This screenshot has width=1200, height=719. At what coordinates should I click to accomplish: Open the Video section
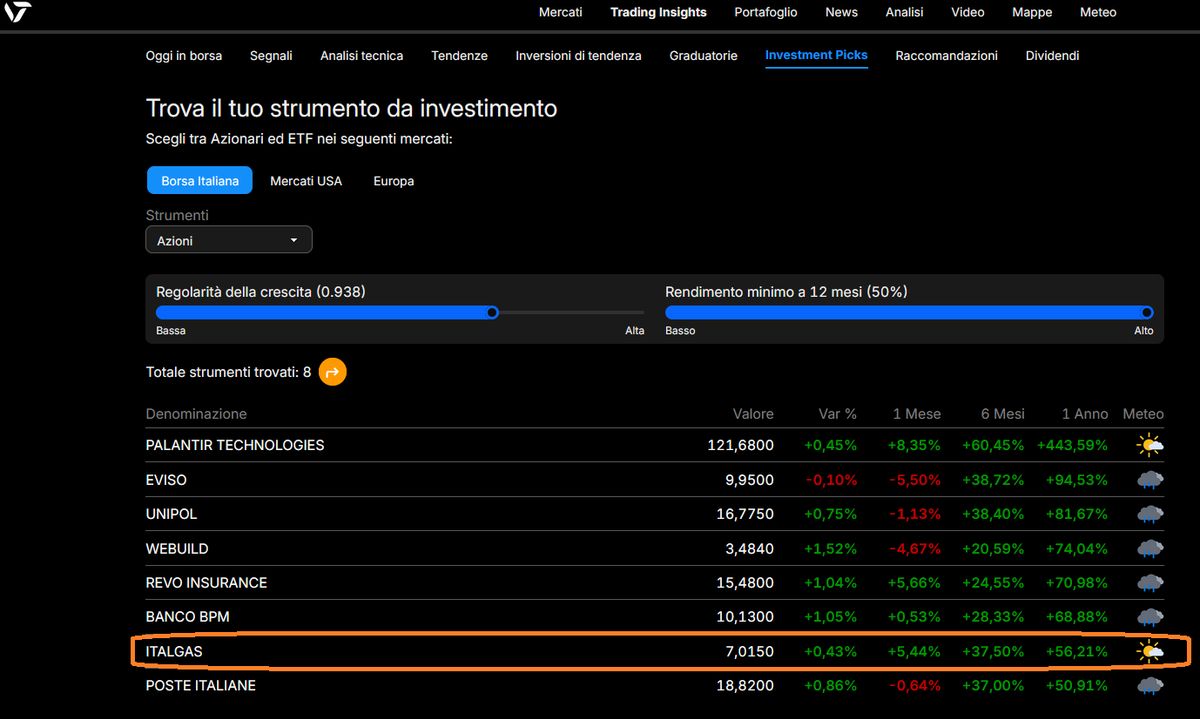[968, 12]
